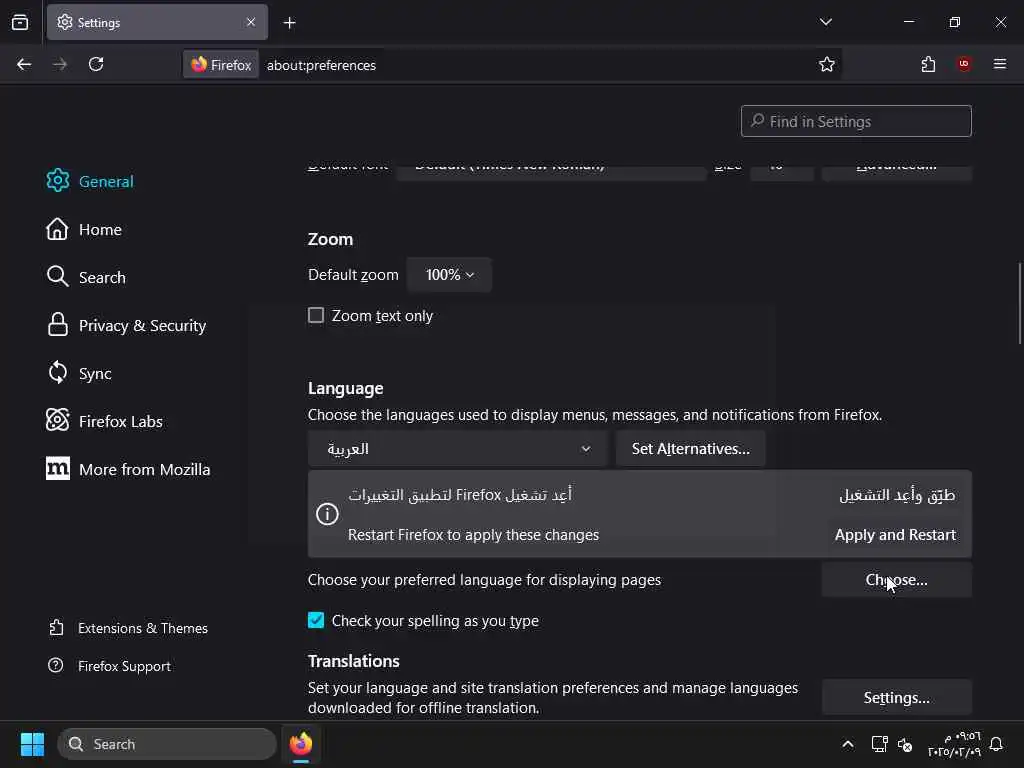The height and width of the screenshot is (768, 1024).
Task: Click the Search magnifier icon in sidebar
Action: tap(57, 277)
